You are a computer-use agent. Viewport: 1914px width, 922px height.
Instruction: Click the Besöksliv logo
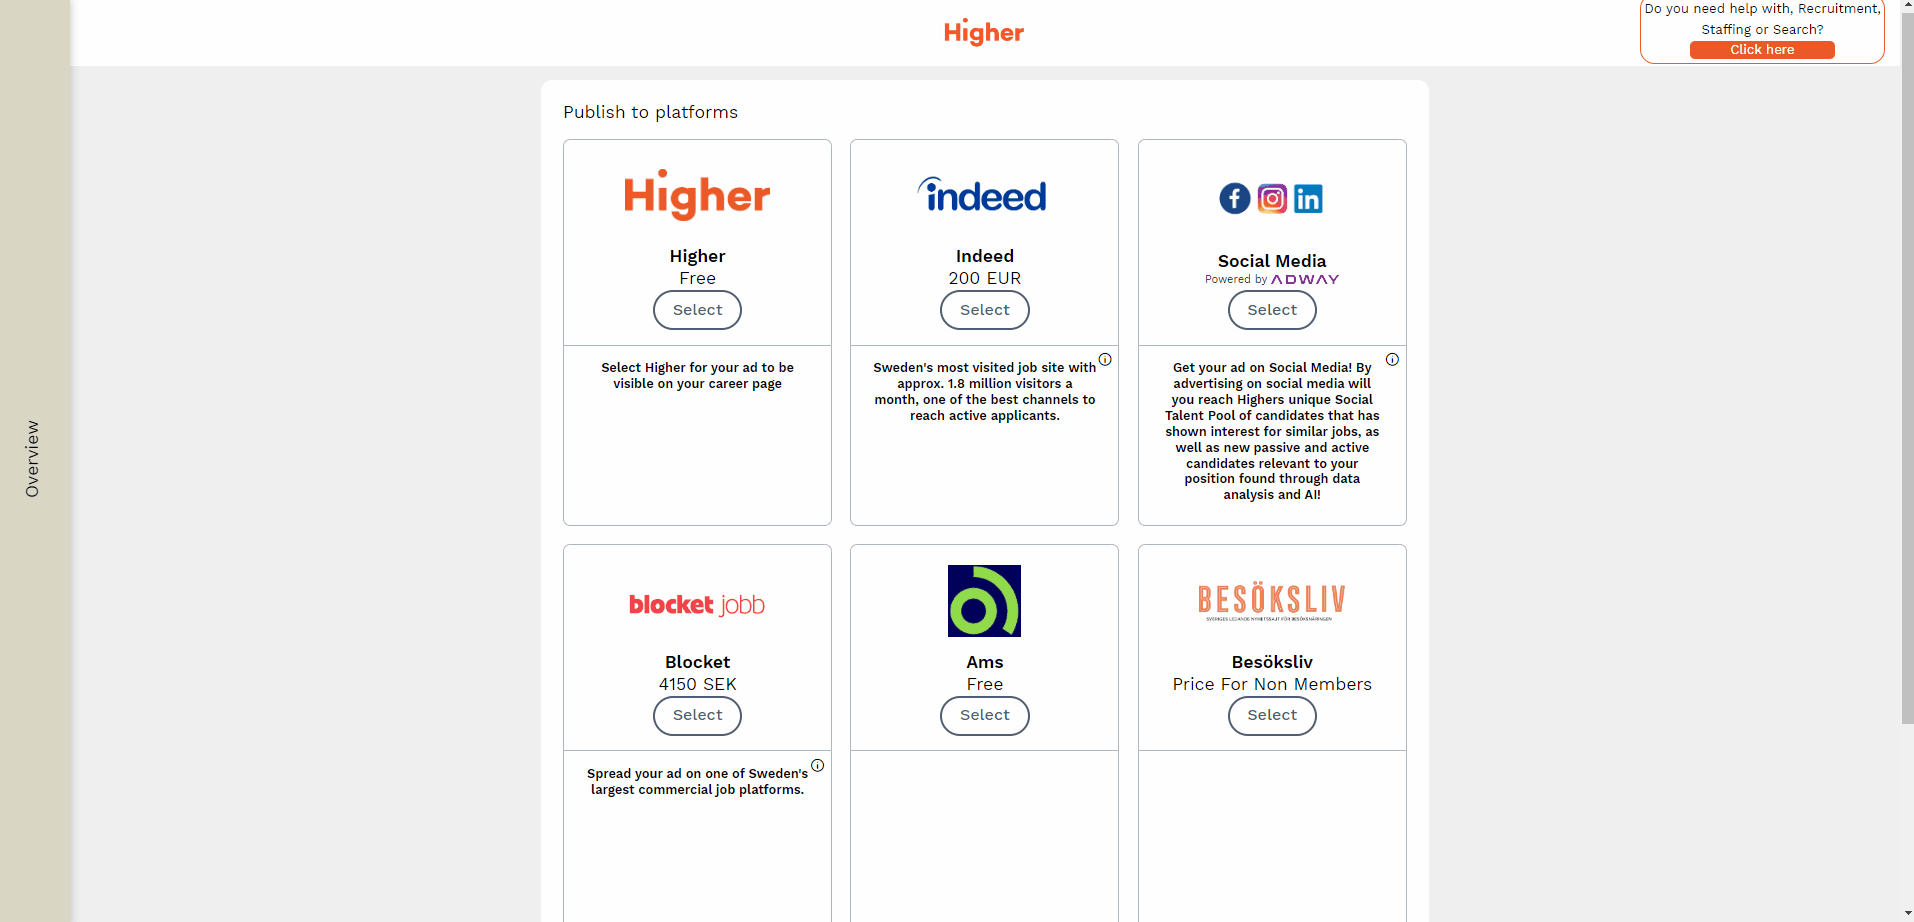pyautogui.click(x=1272, y=600)
